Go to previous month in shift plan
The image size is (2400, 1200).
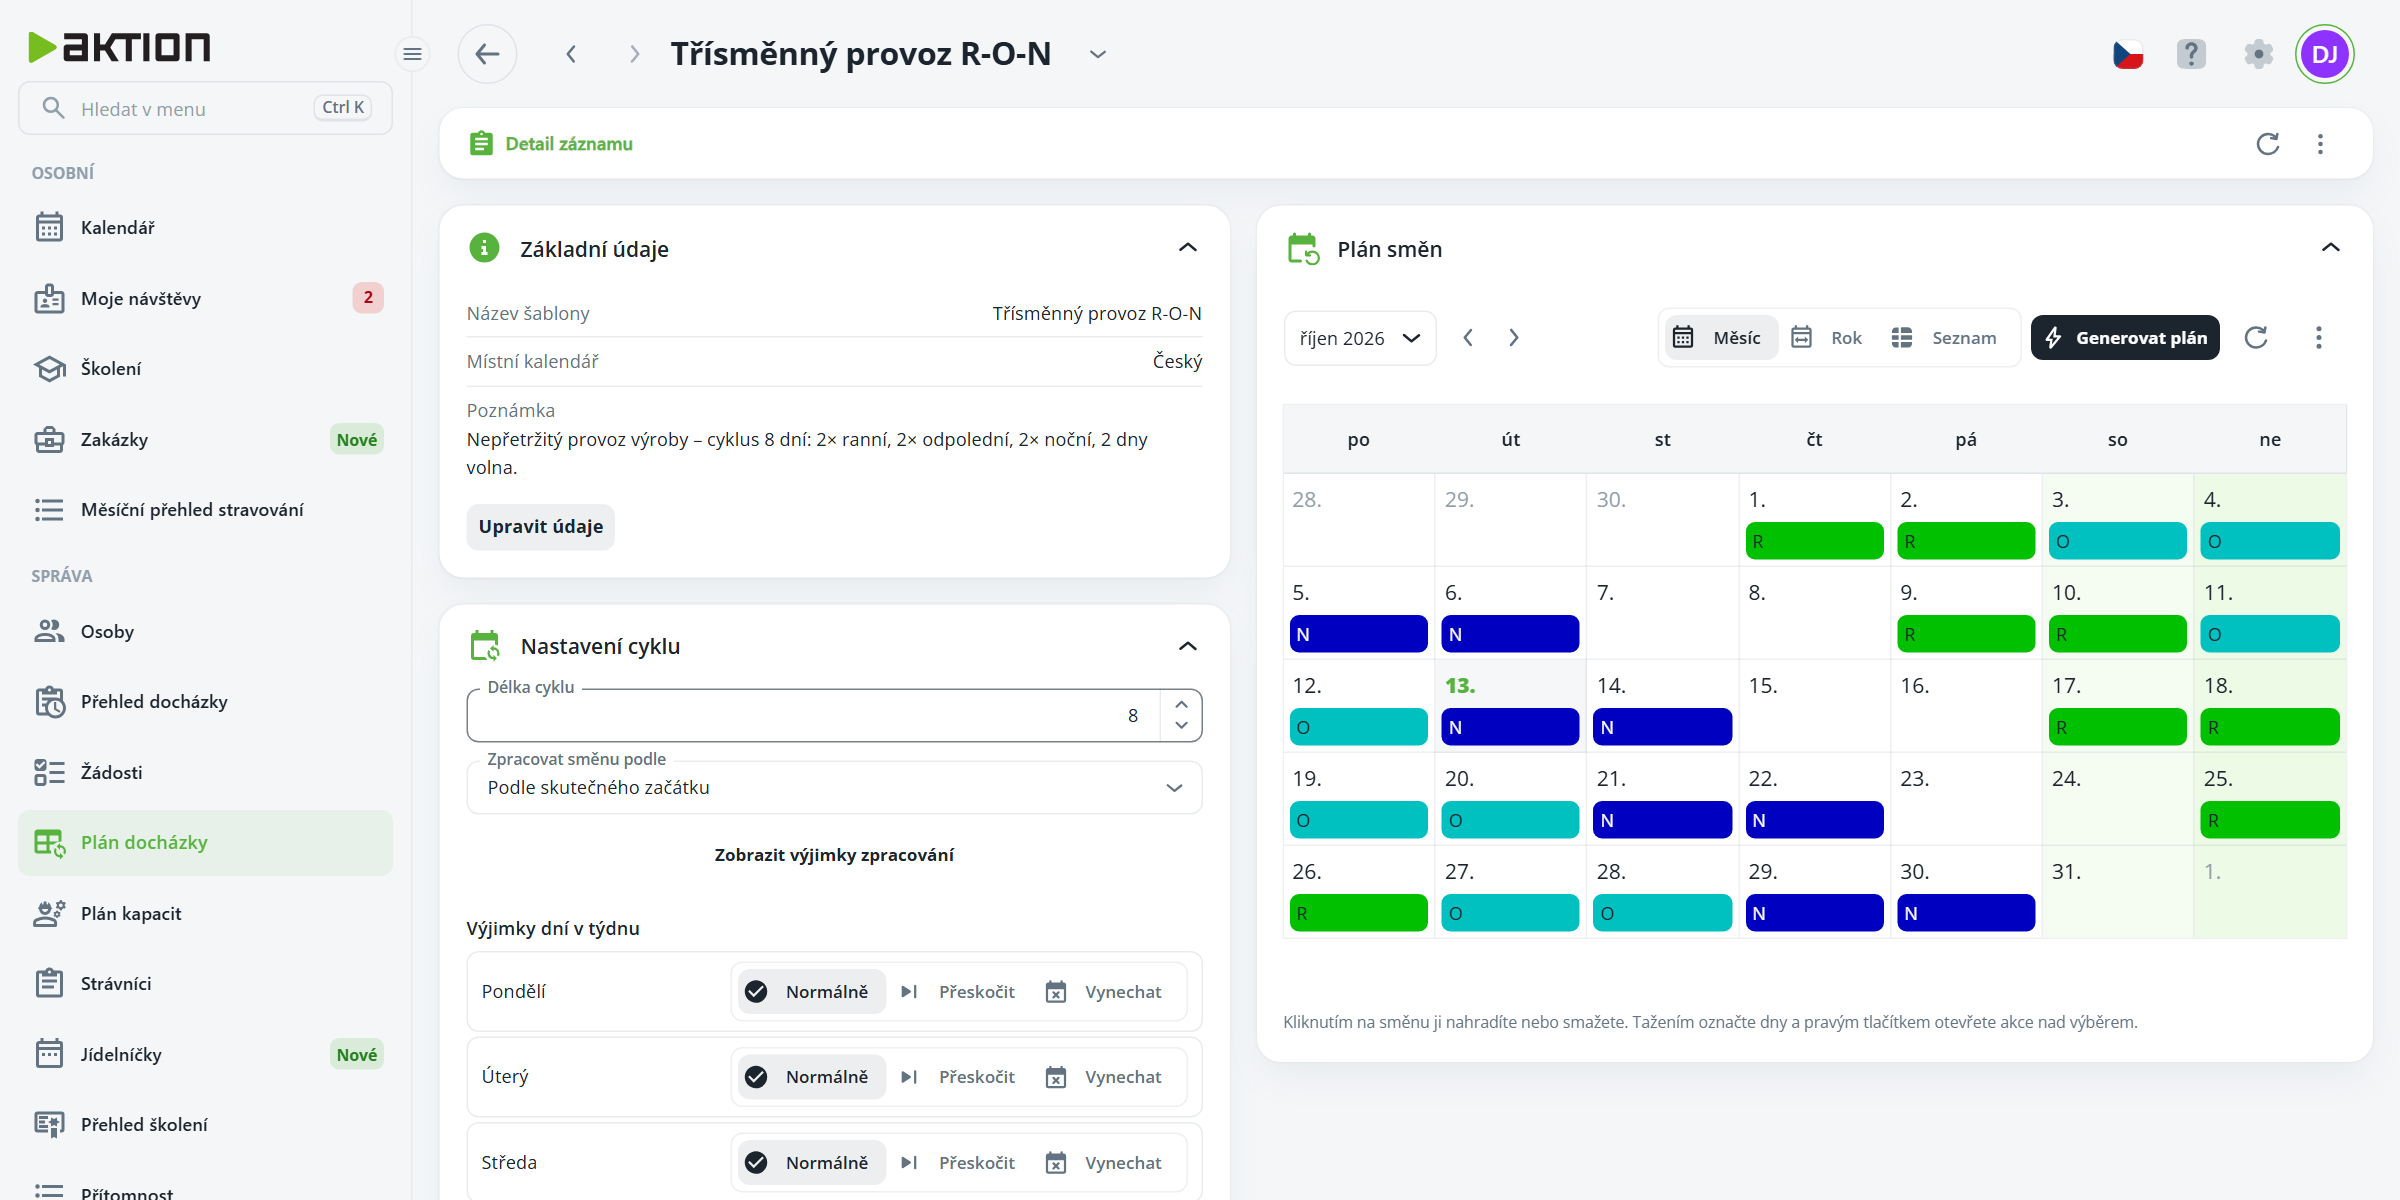click(x=1468, y=338)
